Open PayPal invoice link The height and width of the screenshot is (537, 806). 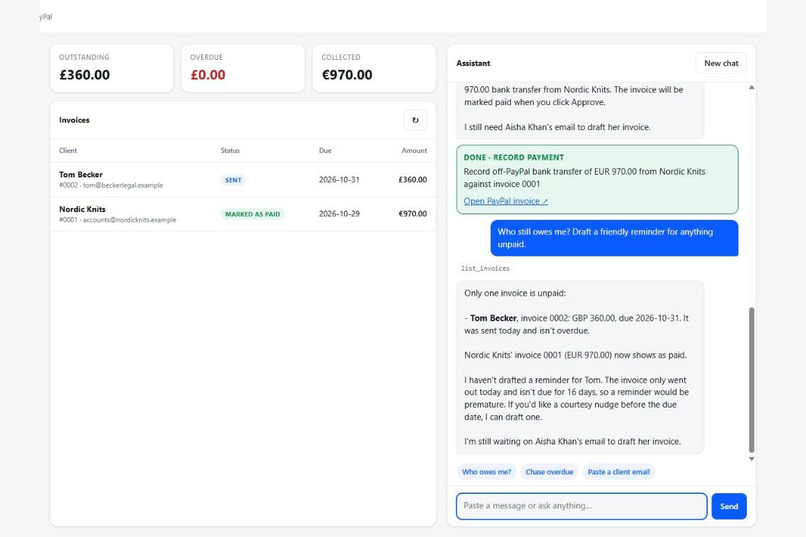coord(505,201)
